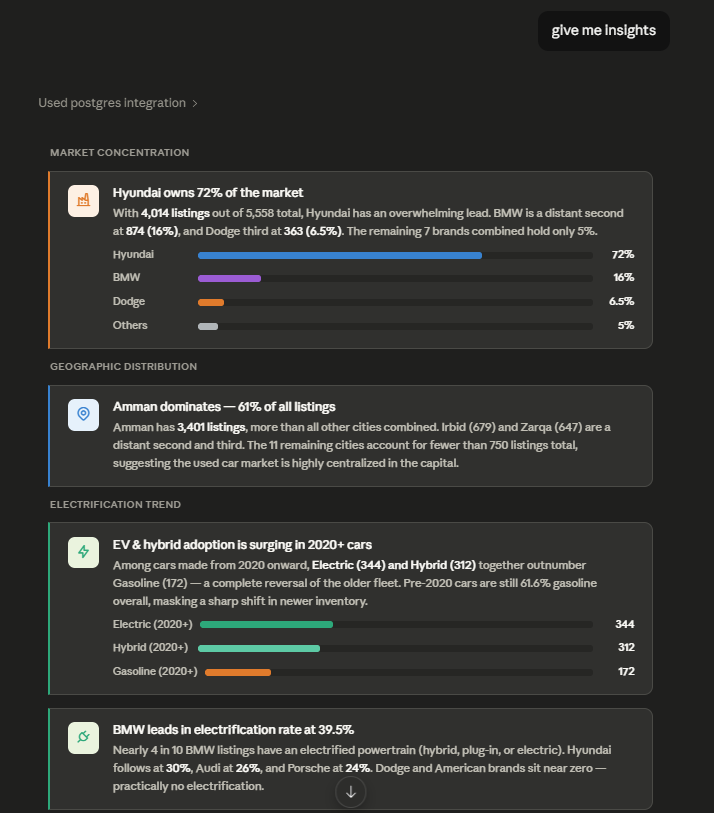The height and width of the screenshot is (813, 714).
Task: Click the green lightning bolt icon
Action: 83,552
